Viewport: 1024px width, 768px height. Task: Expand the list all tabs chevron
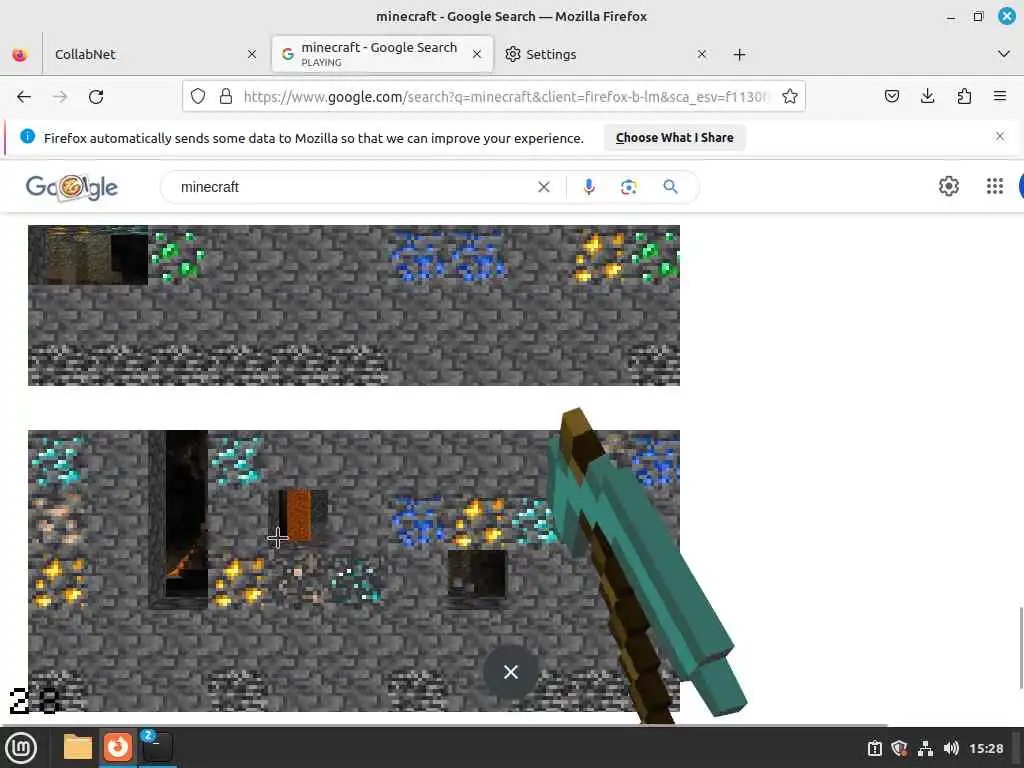1004,54
